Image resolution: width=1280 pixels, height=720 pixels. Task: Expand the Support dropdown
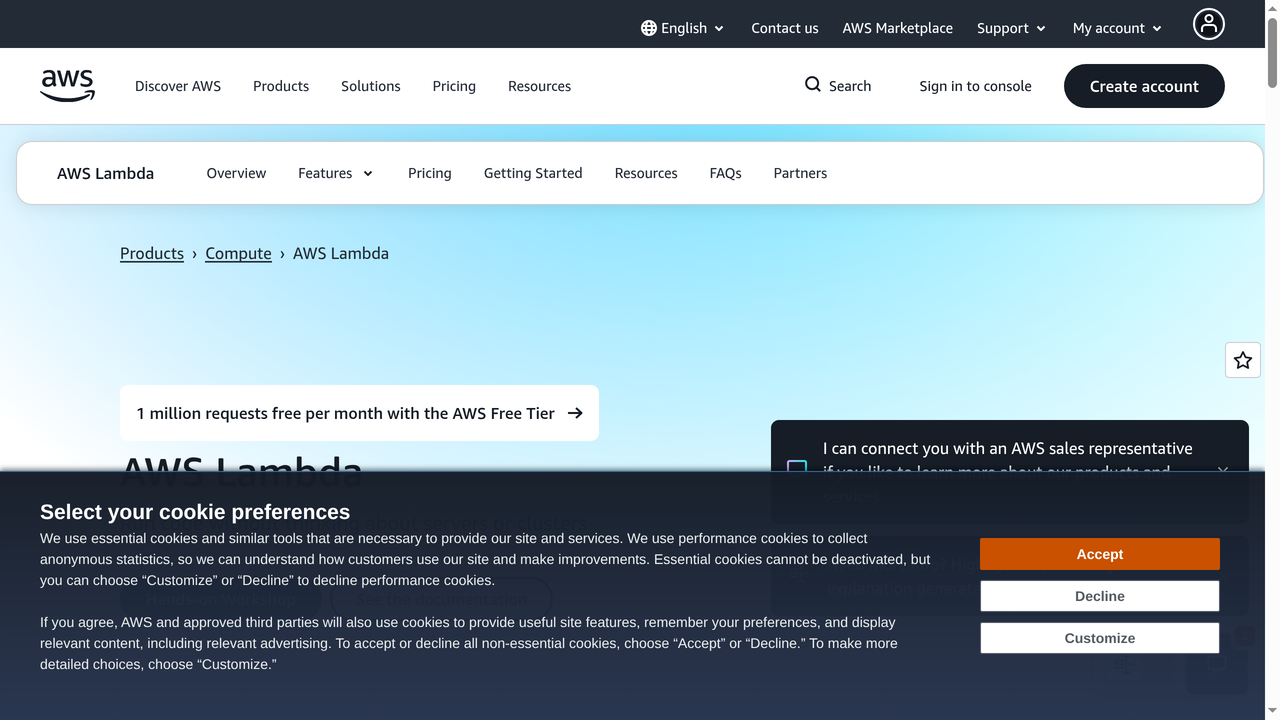click(x=1010, y=28)
